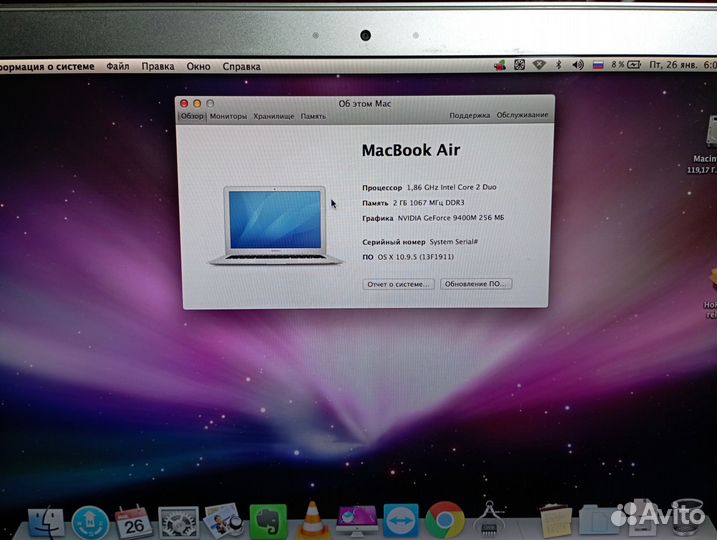Open System Preferences gear icon in dock
717x540 pixels.
click(x=178, y=523)
